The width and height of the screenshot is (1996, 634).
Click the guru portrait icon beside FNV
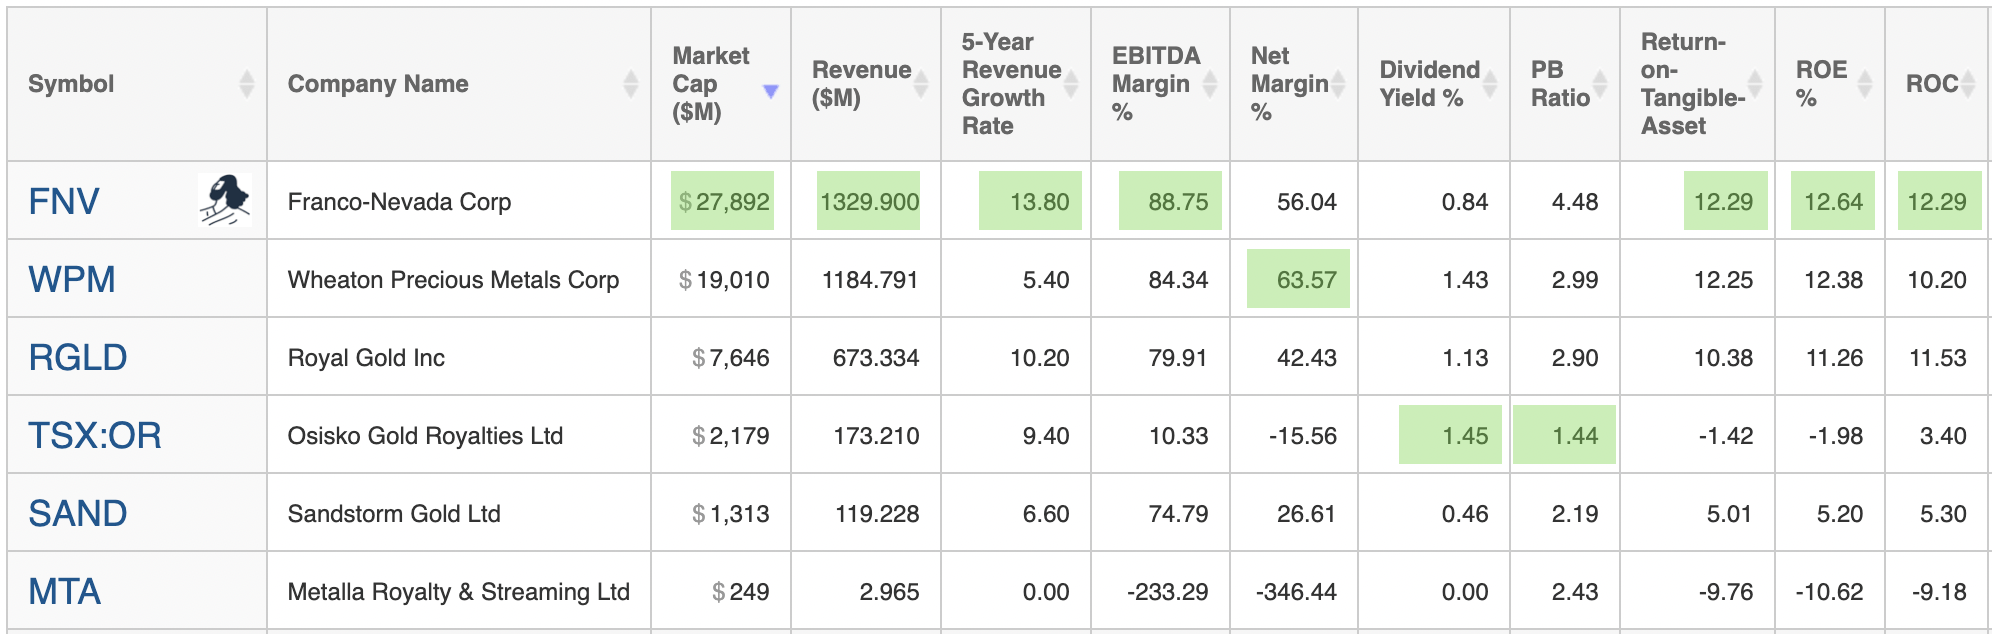click(225, 200)
